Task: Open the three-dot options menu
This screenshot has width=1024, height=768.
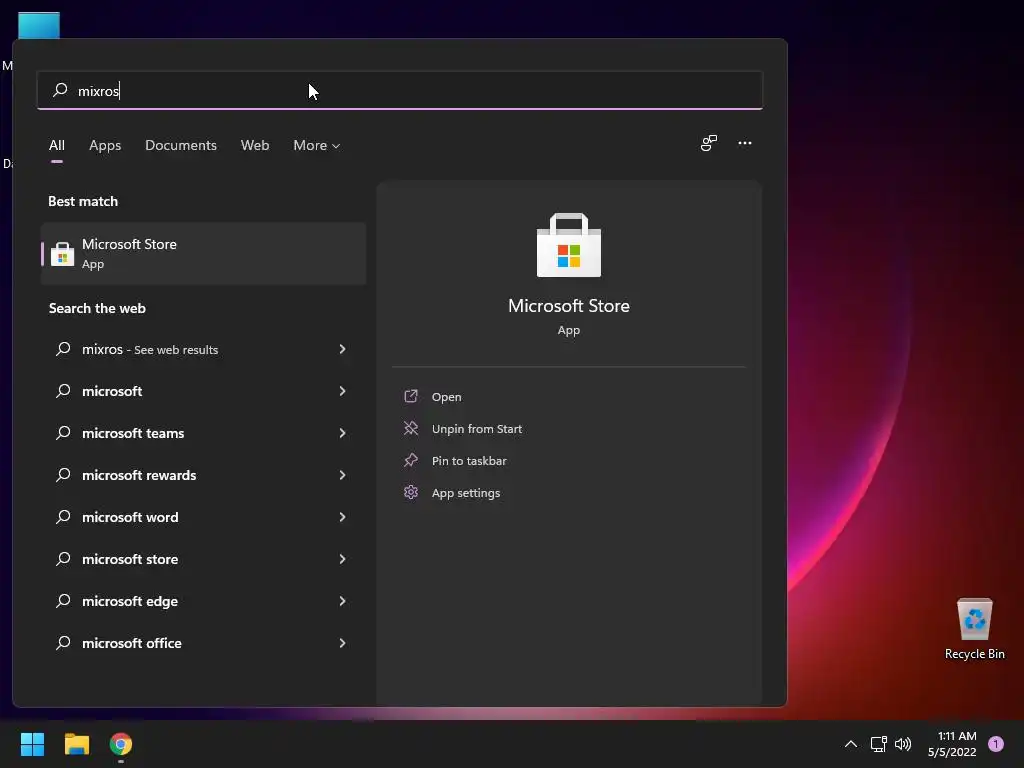Action: pos(744,143)
